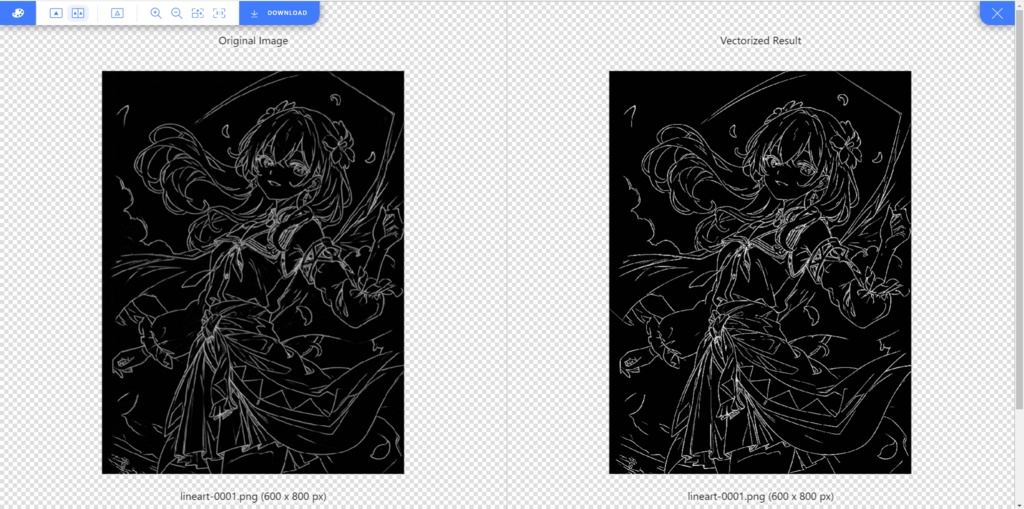Download the vectorized result
The image size is (1024, 509).
pyautogui.click(x=279, y=13)
